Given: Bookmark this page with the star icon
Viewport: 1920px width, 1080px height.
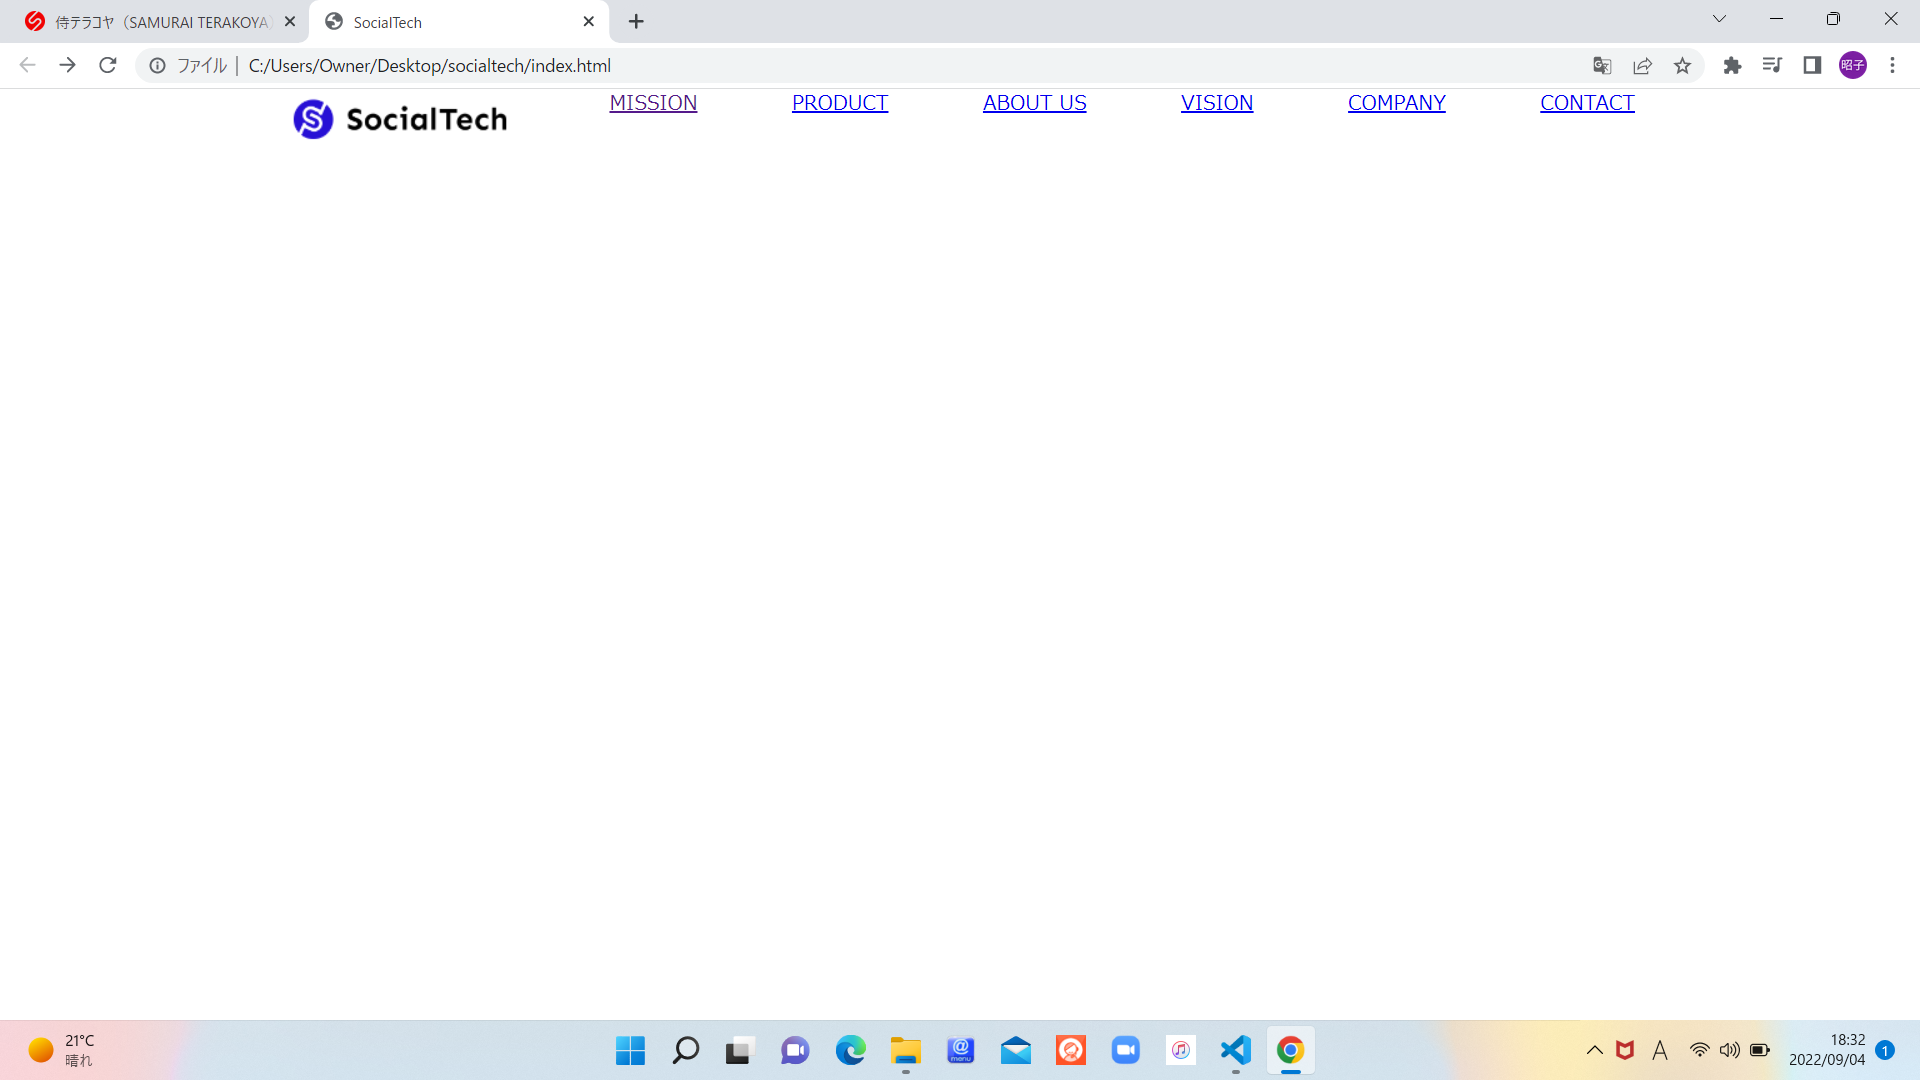Looking at the screenshot, I should pyautogui.click(x=1682, y=66).
